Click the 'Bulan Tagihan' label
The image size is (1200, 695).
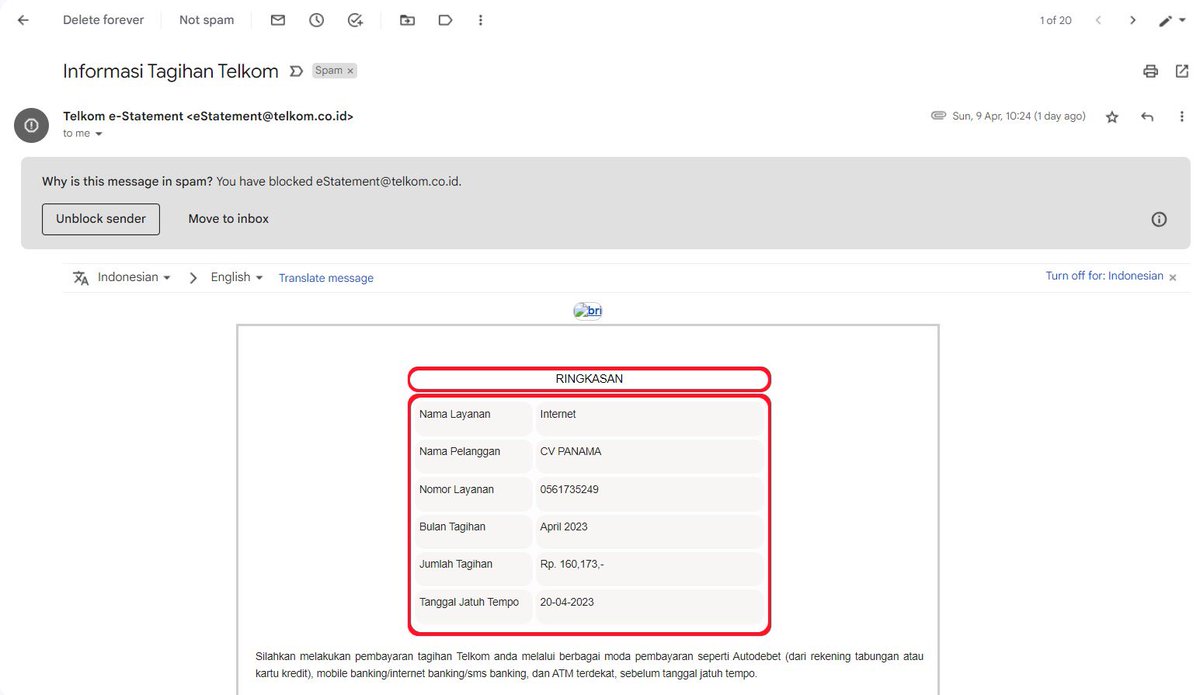coord(452,526)
